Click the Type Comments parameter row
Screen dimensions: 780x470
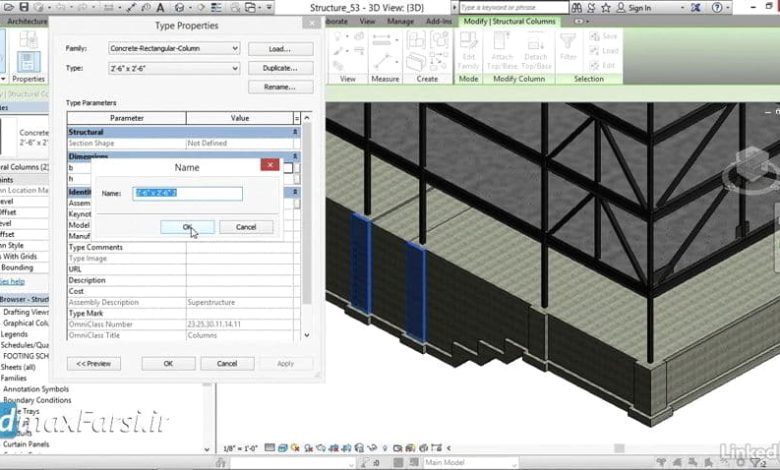(184, 247)
